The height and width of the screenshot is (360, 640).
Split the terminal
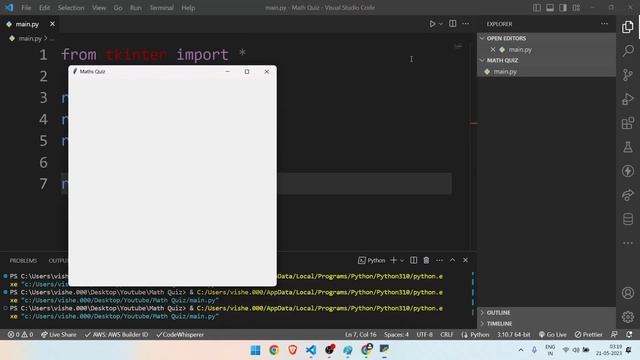(413, 260)
